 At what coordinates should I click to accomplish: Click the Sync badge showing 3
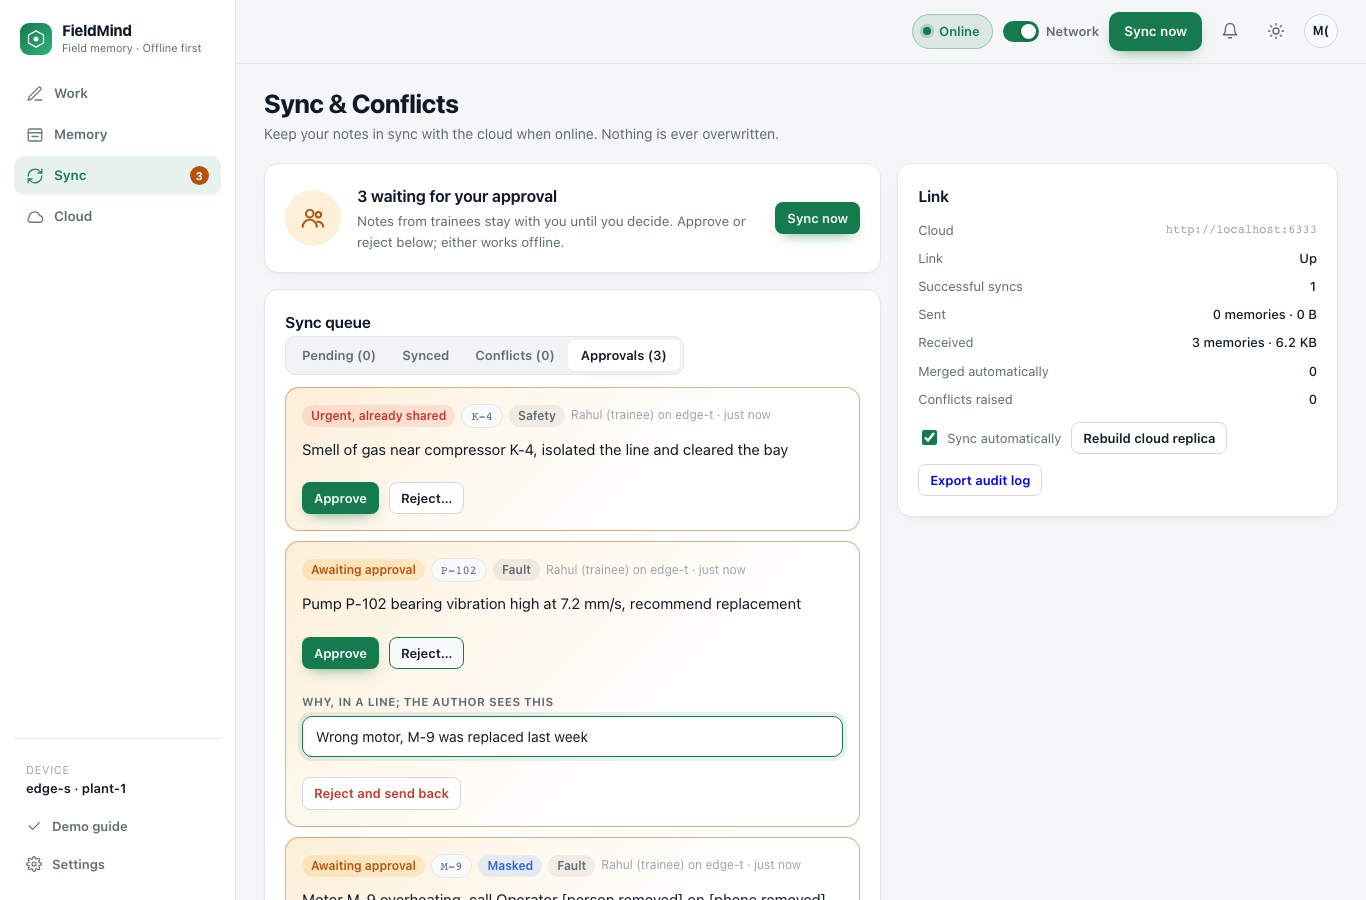coord(199,176)
